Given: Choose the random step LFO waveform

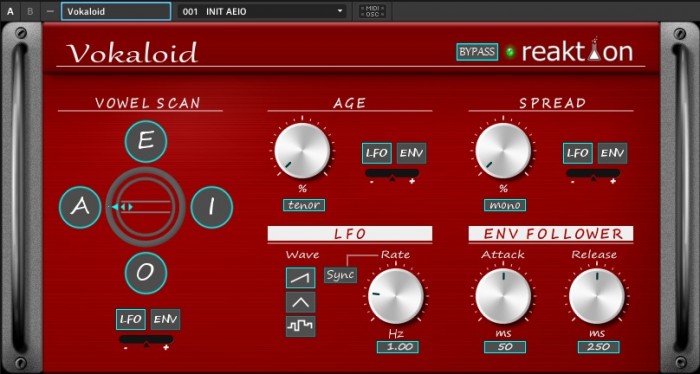Looking at the screenshot, I should pyautogui.click(x=300, y=326).
